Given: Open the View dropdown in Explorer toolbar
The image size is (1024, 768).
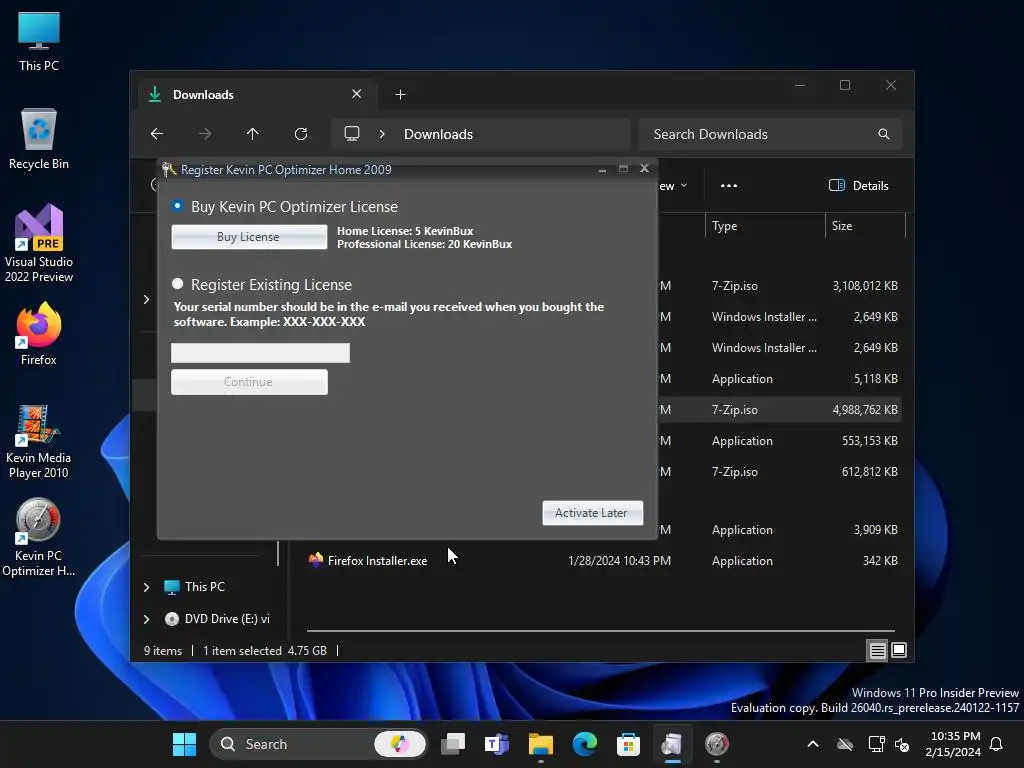Looking at the screenshot, I should (673, 186).
